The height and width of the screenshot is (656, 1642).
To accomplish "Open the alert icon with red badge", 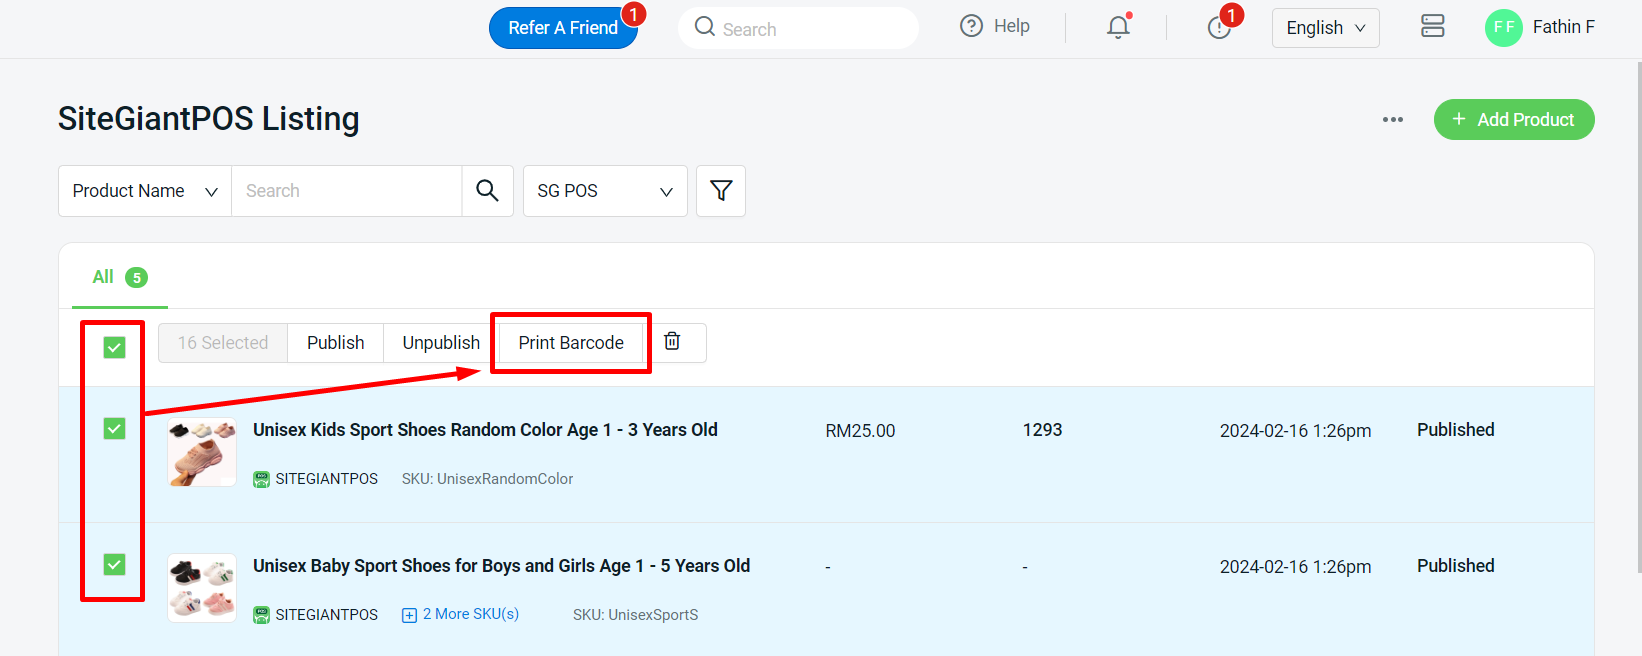I will pyautogui.click(x=1219, y=27).
